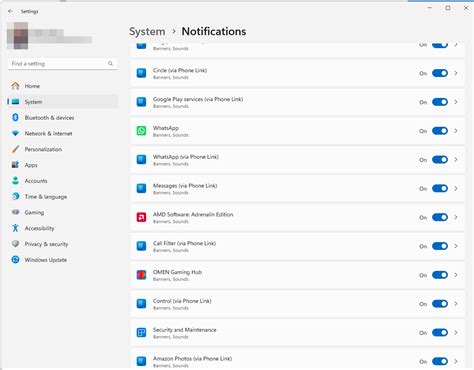Screen dimensions: 474x370
Task: Expand the WhatsApp row chevron
Action: point(456,131)
